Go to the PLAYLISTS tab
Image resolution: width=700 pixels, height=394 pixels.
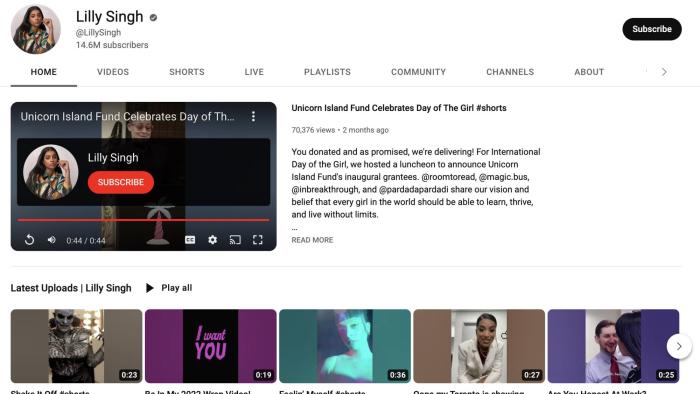(327, 72)
